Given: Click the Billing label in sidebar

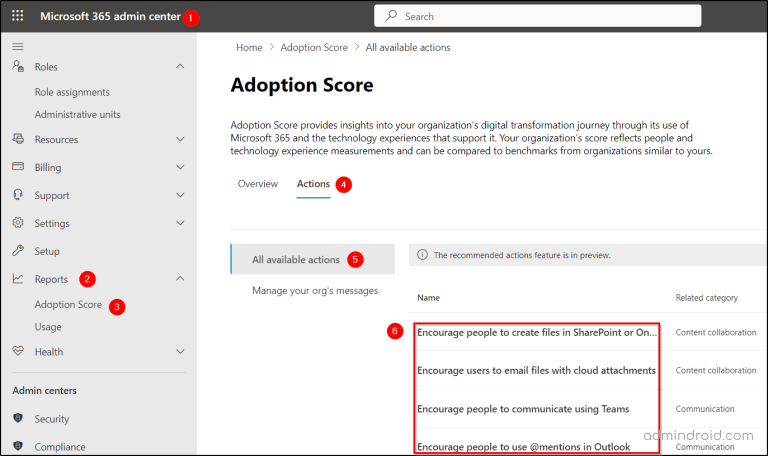Looking at the screenshot, I should (48, 168).
